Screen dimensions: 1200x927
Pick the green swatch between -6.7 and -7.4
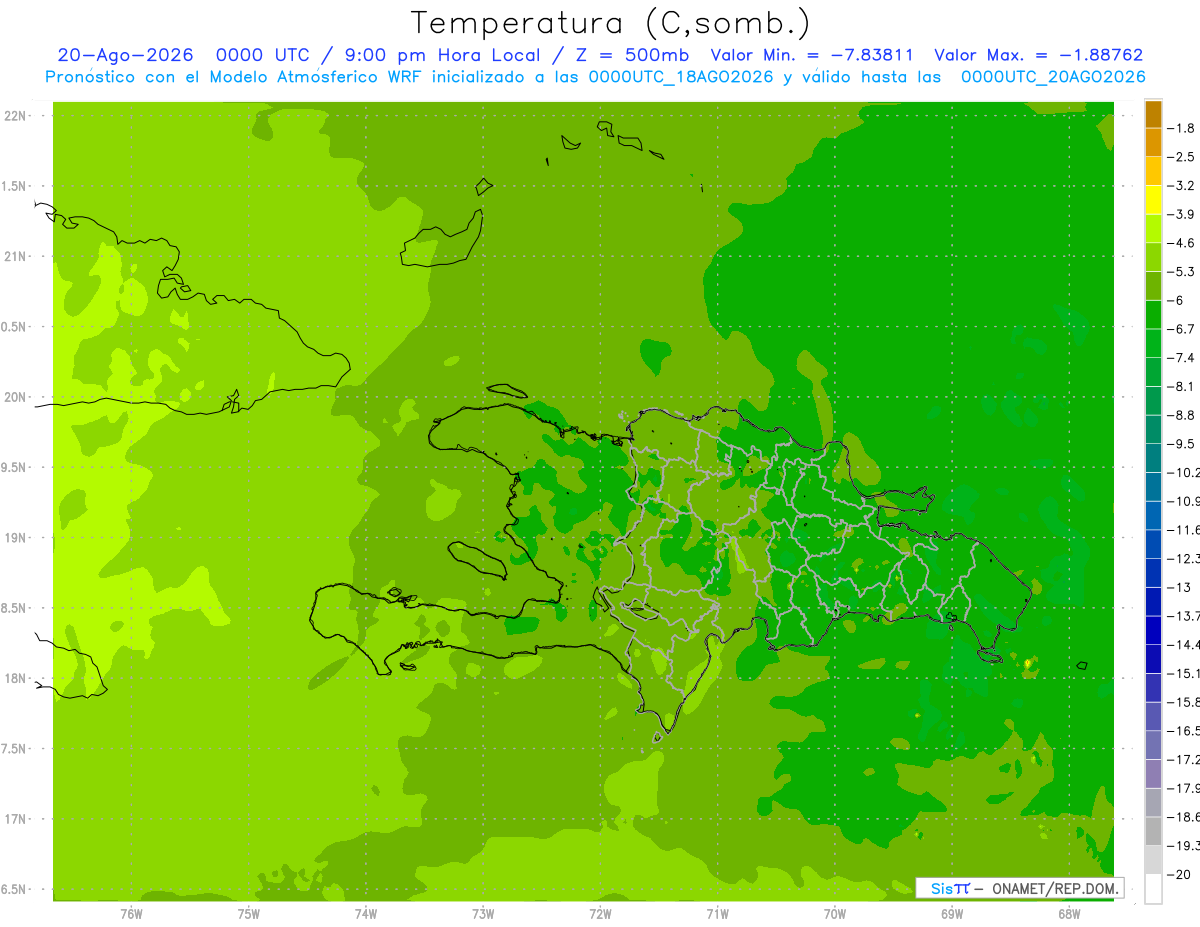tap(1153, 343)
